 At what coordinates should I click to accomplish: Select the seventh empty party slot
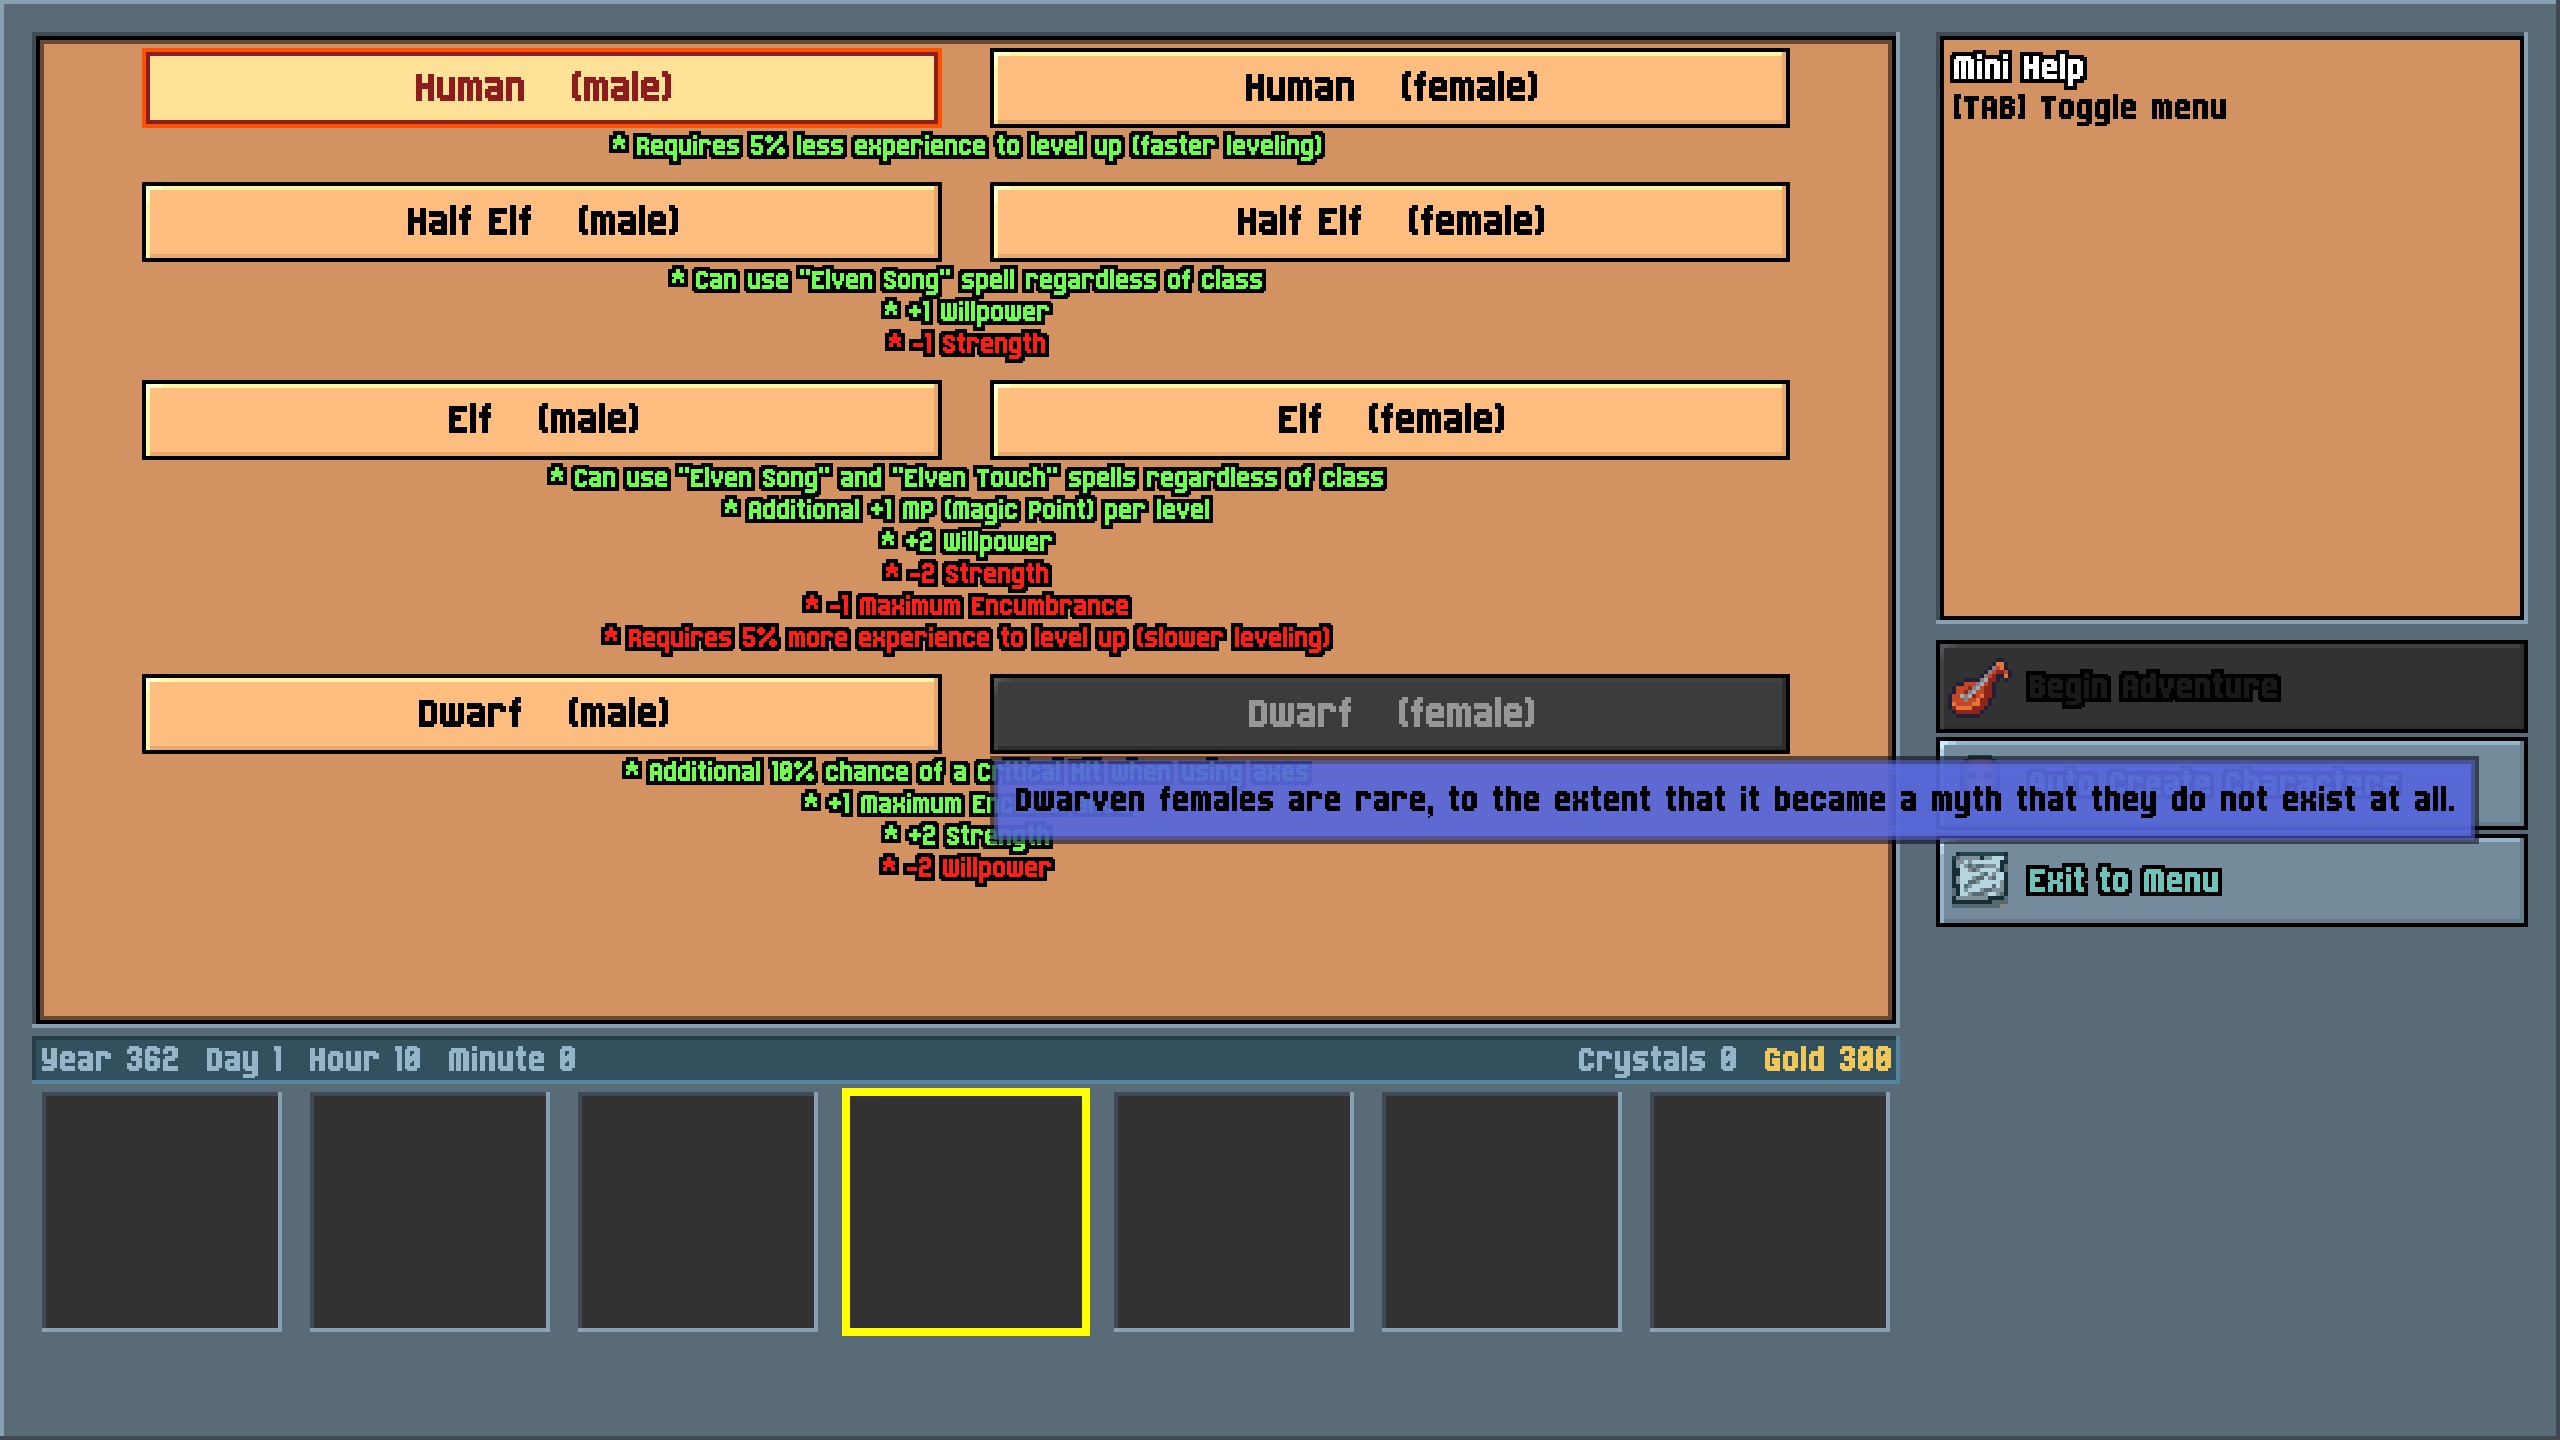tap(1769, 1212)
